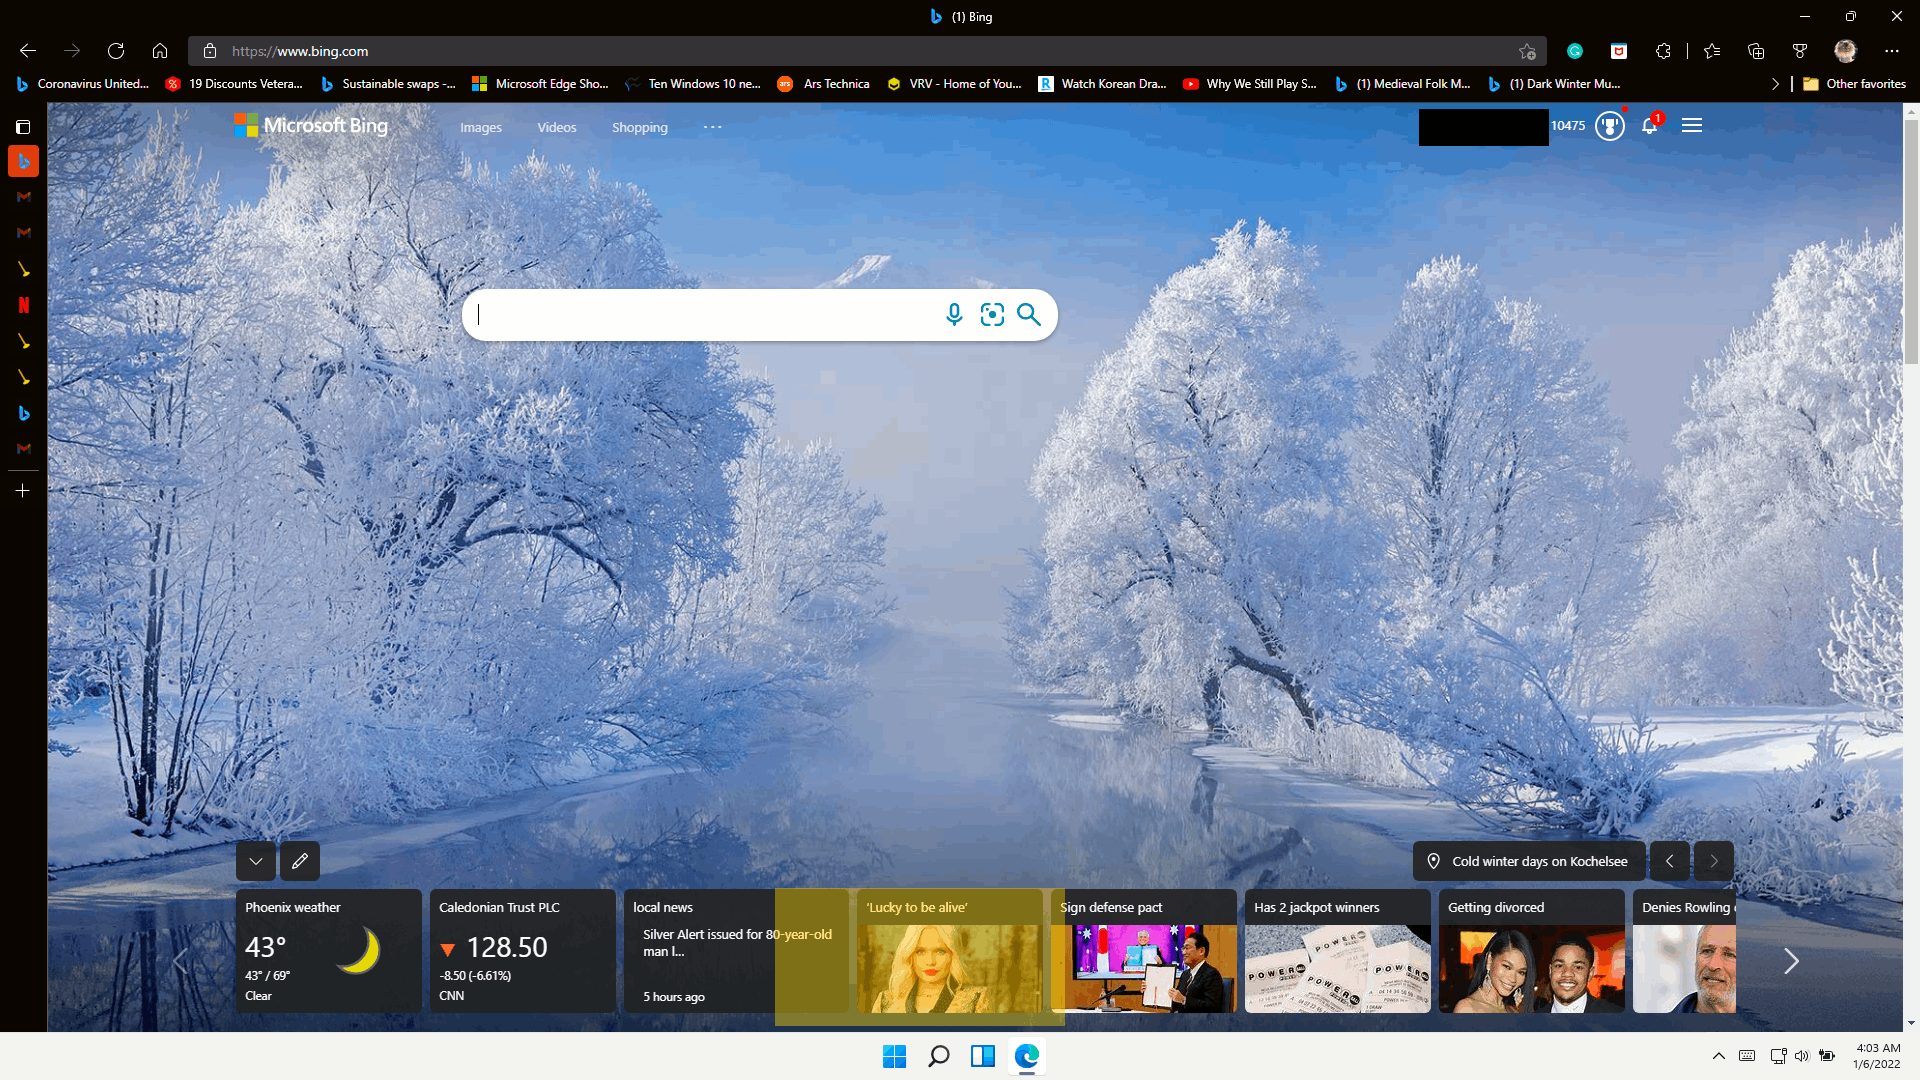This screenshot has width=1920, height=1080.
Task: Click the Grammarly extension icon
Action: 1575,51
